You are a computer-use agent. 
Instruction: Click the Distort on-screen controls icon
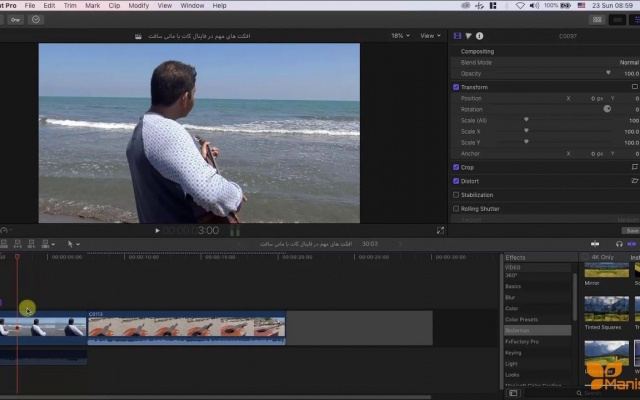[634, 181]
